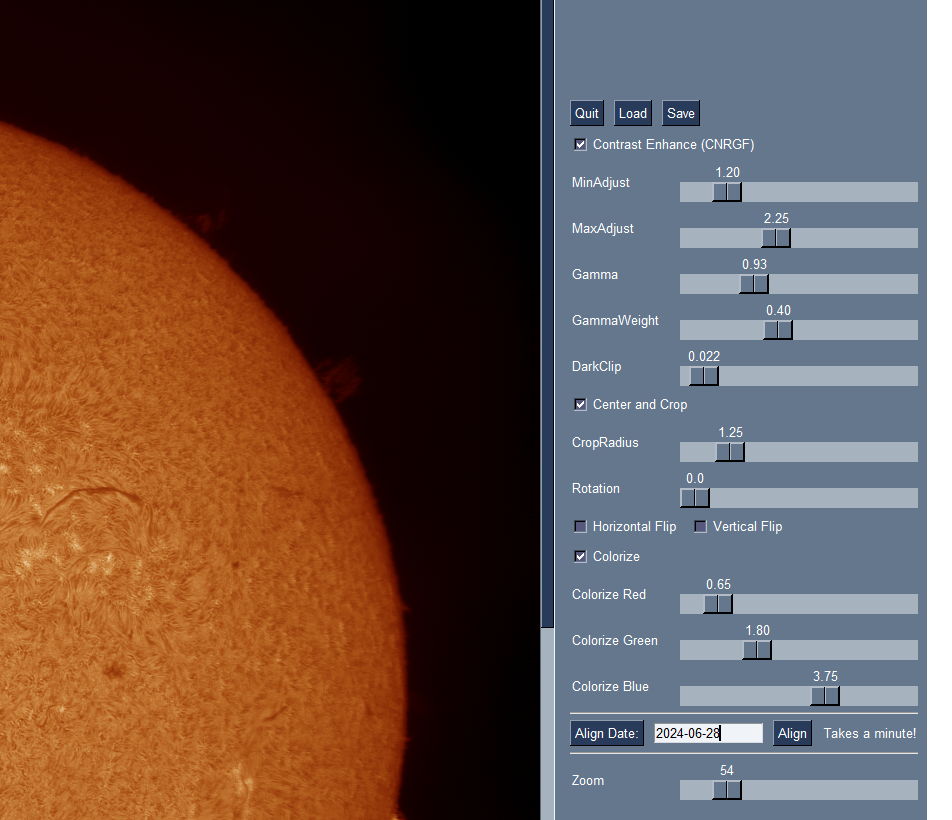Screen dimensions: 952x820
Task: Click the Load button
Action: tap(633, 114)
